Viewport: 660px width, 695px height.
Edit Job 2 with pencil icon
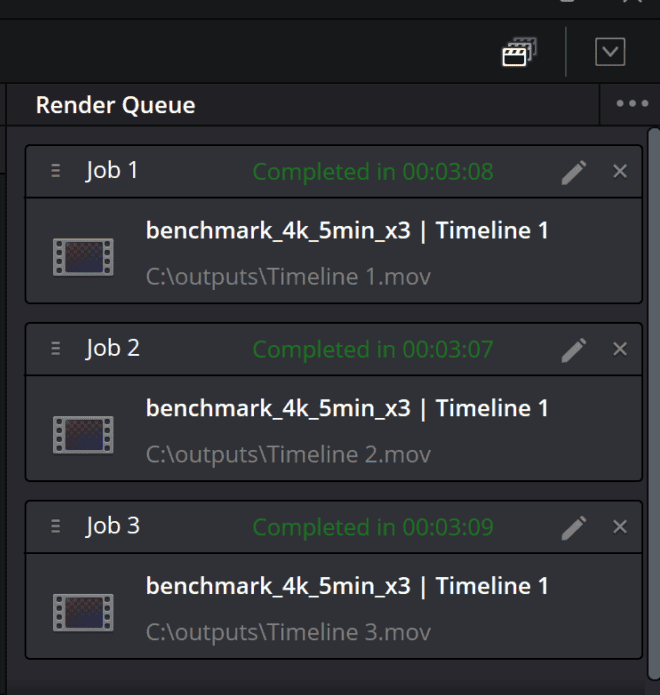coord(574,349)
